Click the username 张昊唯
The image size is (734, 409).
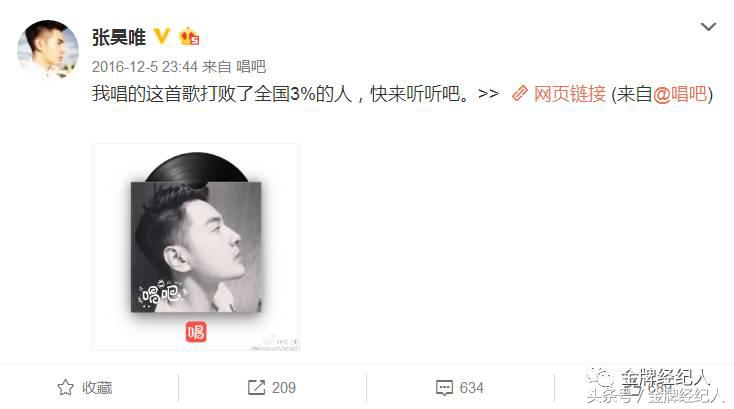coord(119,37)
